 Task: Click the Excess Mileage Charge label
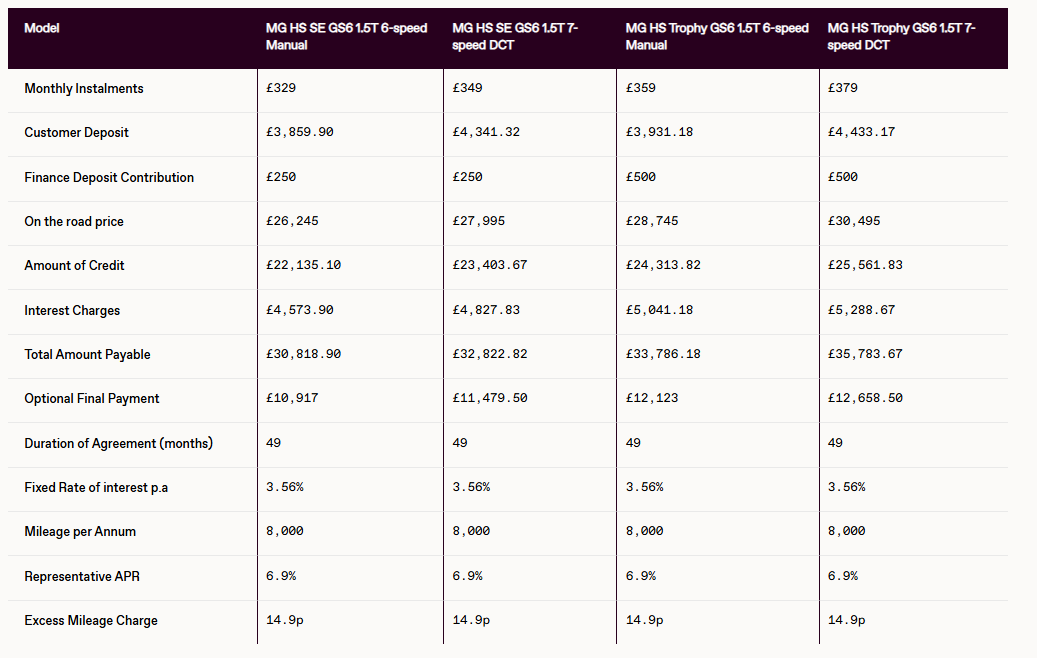pos(91,621)
